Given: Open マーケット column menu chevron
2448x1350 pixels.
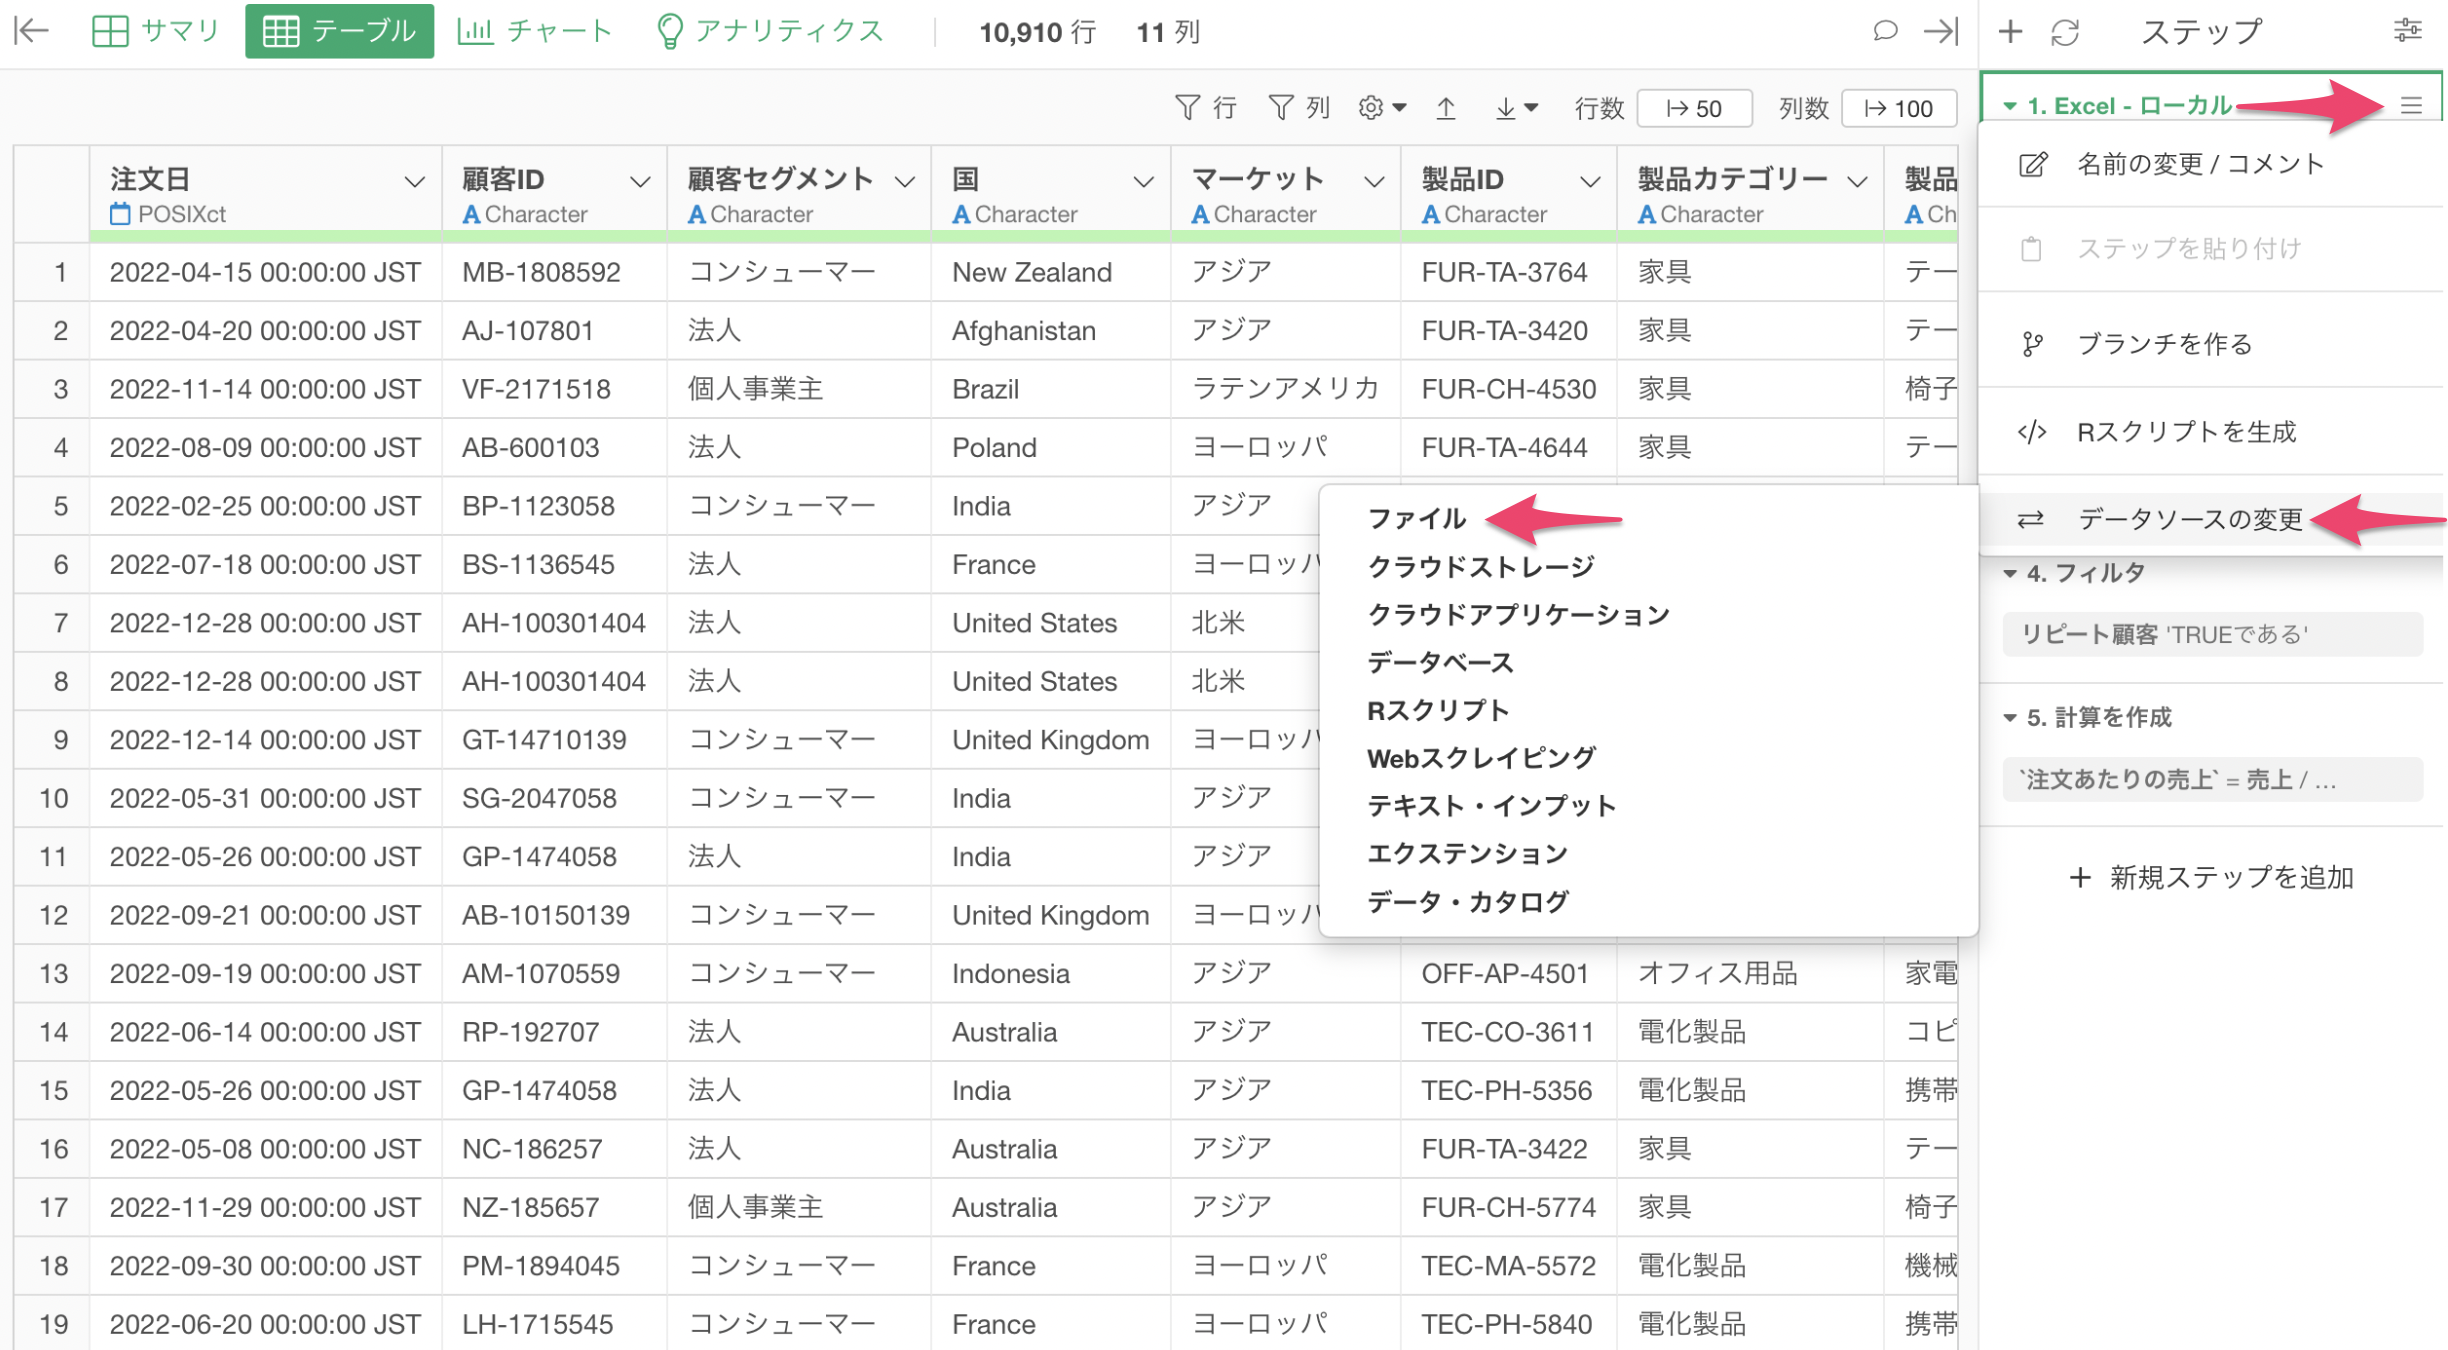Looking at the screenshot, I should coord(1375,181).
